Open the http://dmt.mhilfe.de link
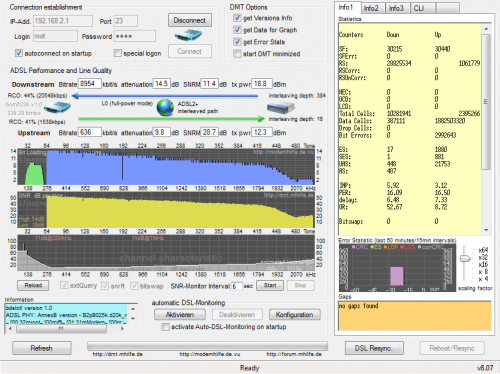 117,354
